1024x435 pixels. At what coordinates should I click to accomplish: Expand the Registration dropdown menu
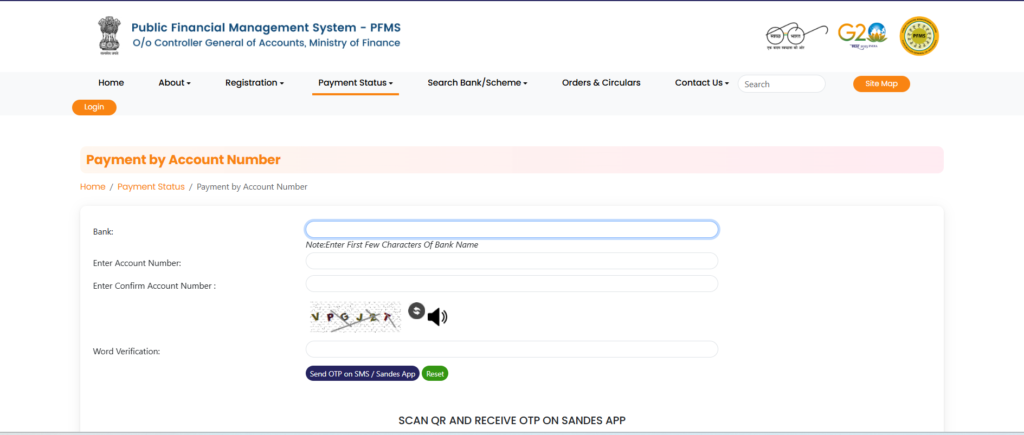[x=255, y=83]
